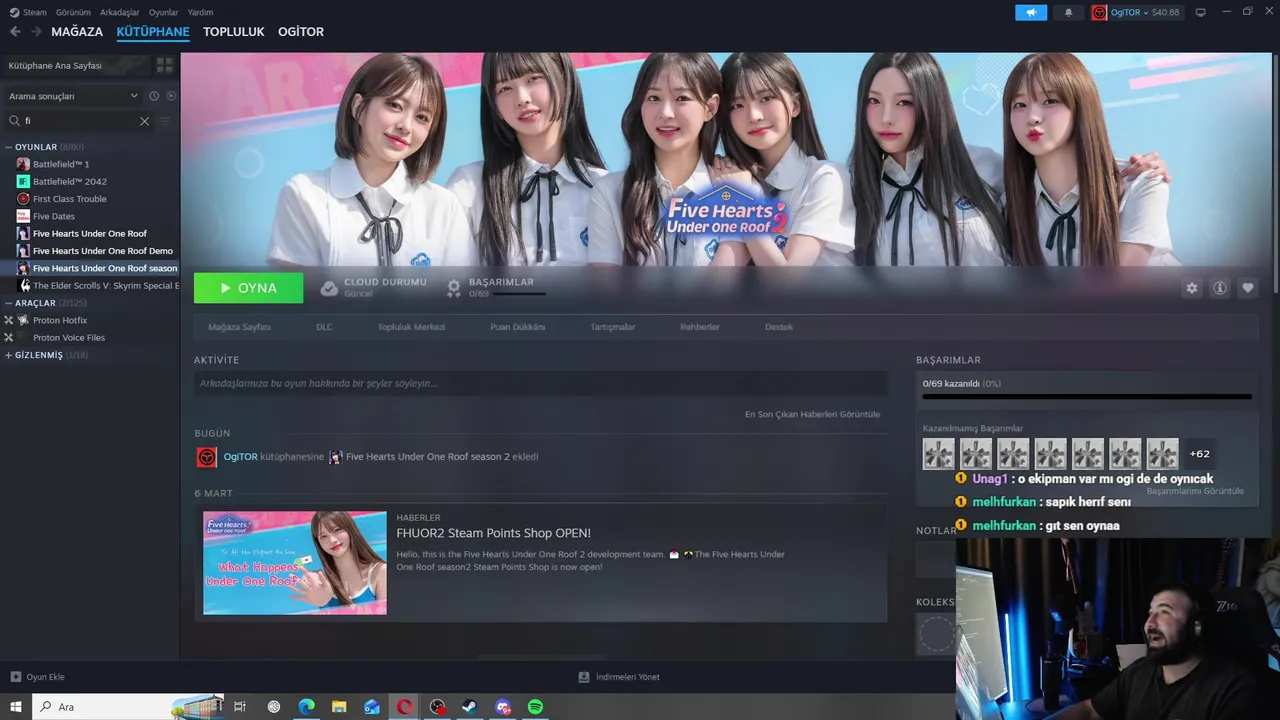Open Rehberler link
This screenshot has height=720, width=1280.
(x=700, y=327)
